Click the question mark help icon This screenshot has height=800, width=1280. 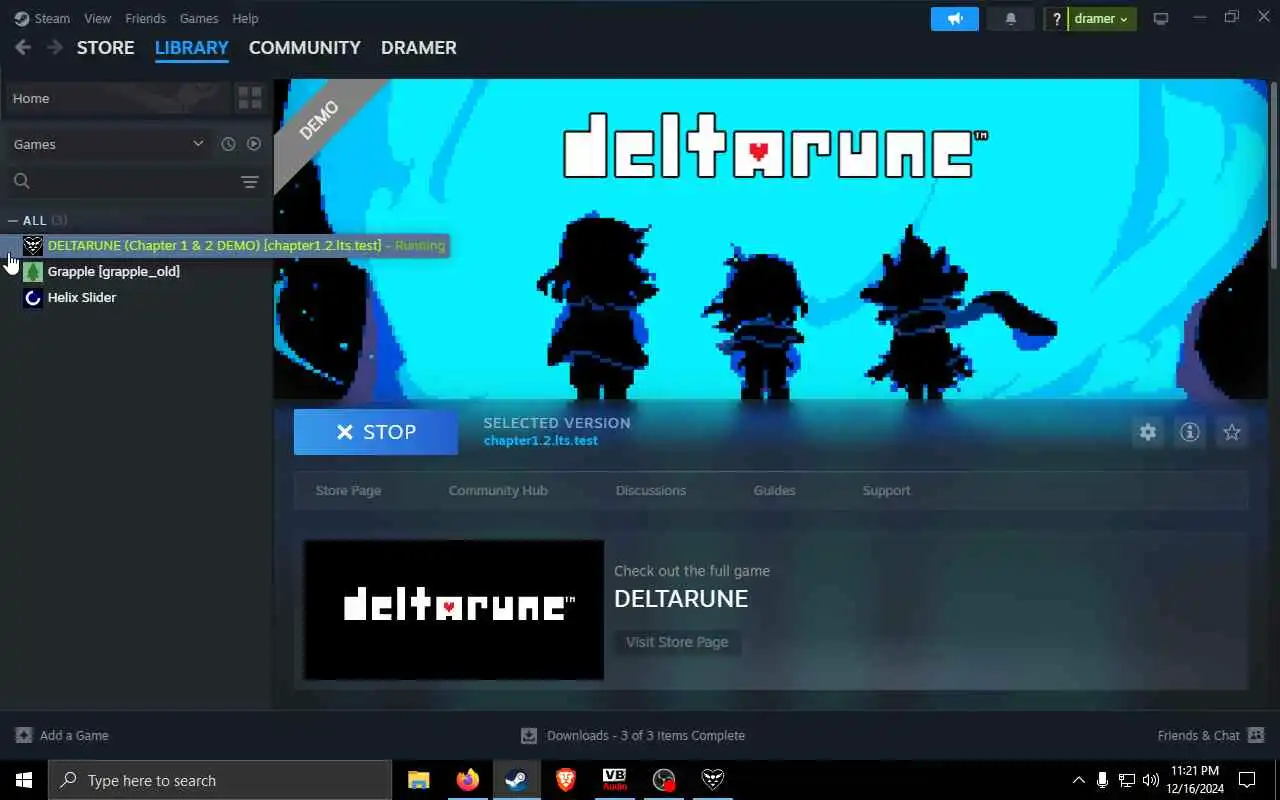[x=1056, y=19]
